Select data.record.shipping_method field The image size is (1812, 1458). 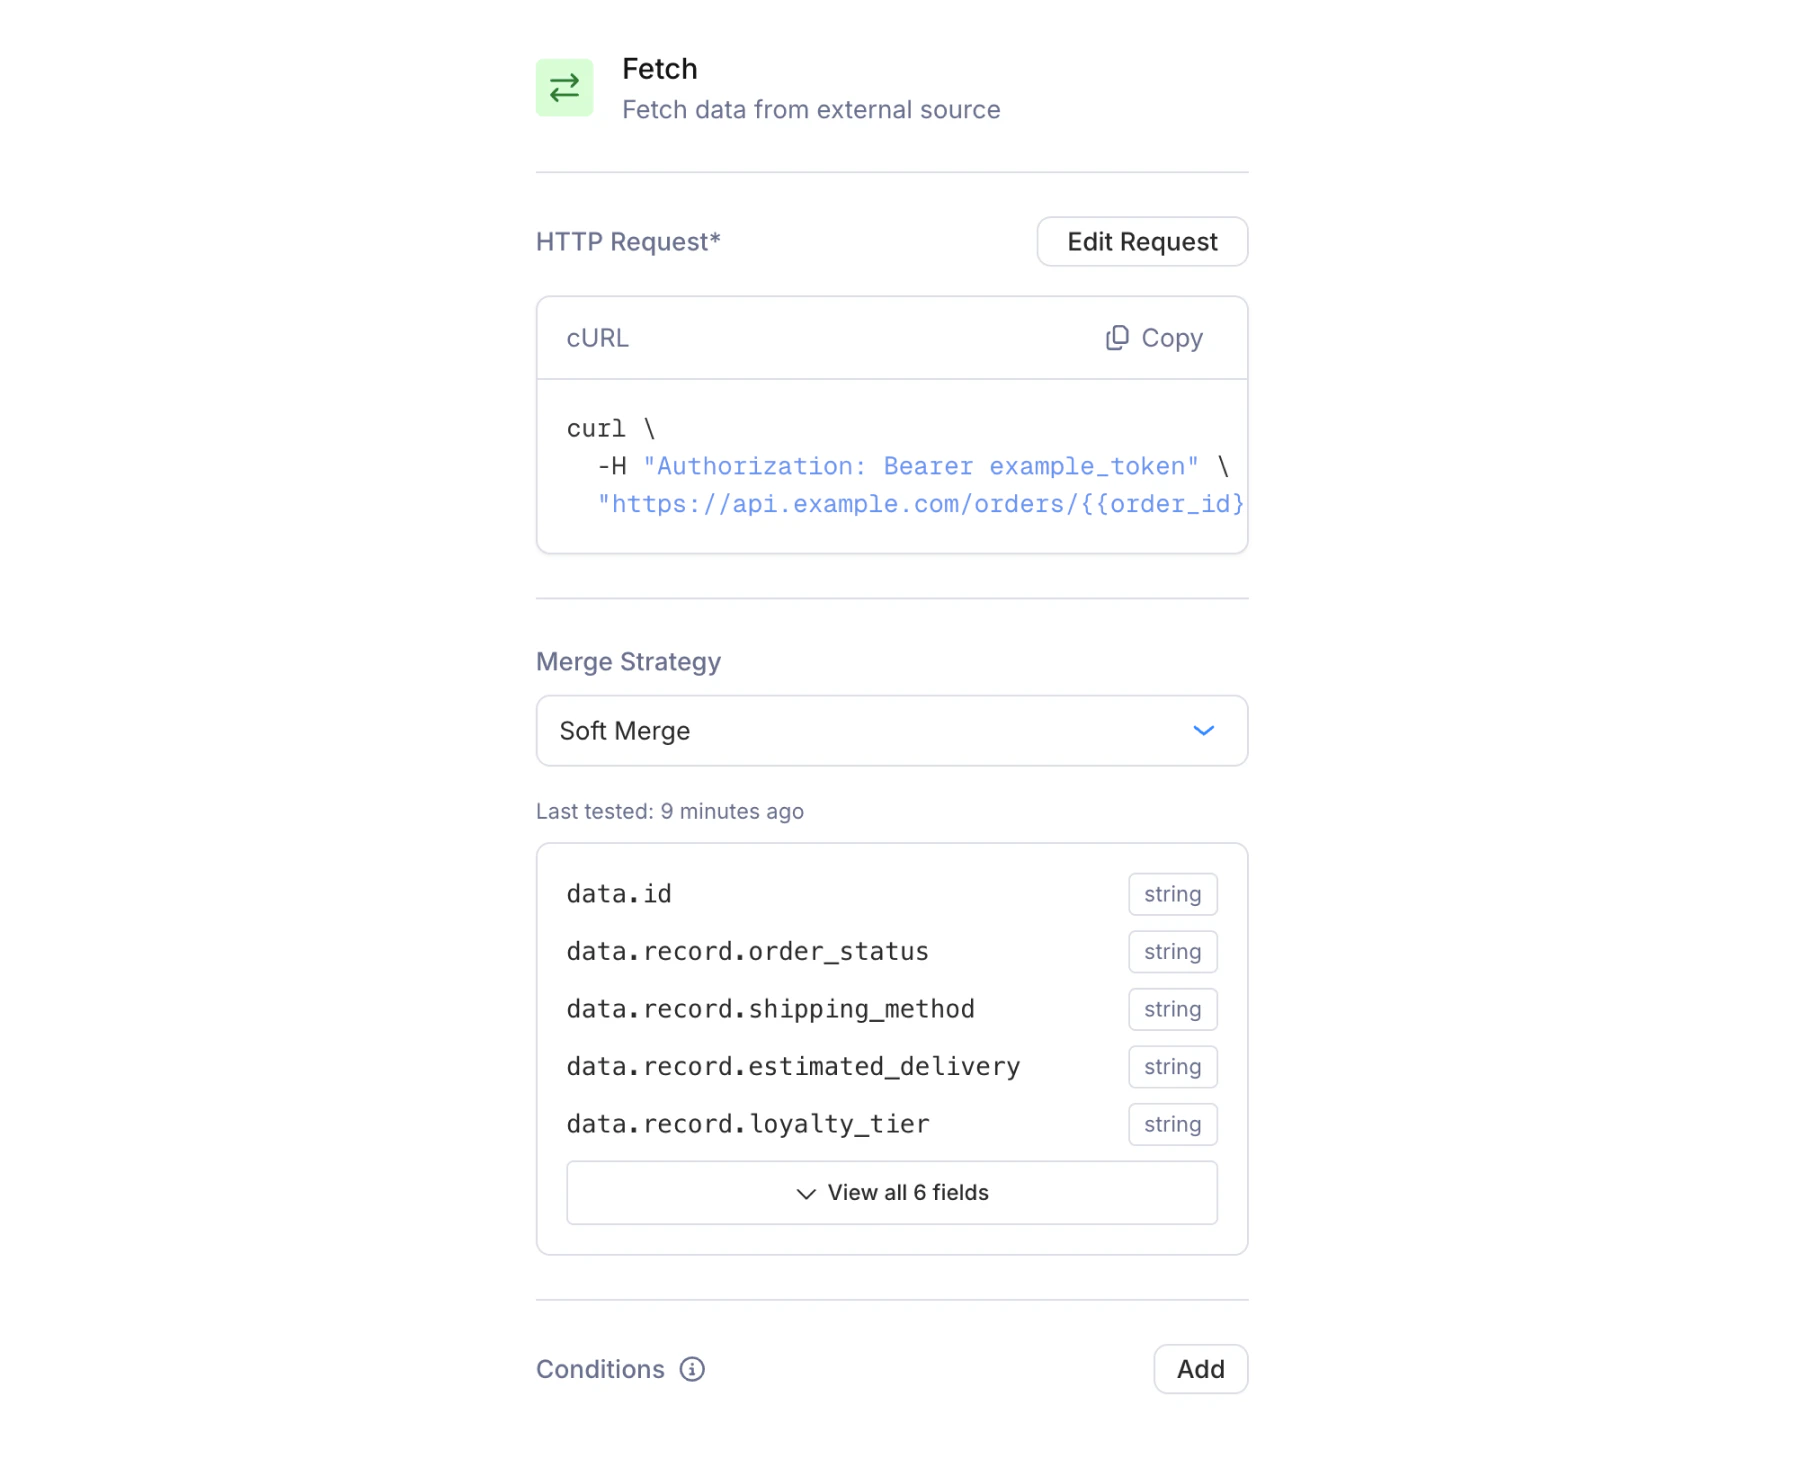coord(770,1009)
